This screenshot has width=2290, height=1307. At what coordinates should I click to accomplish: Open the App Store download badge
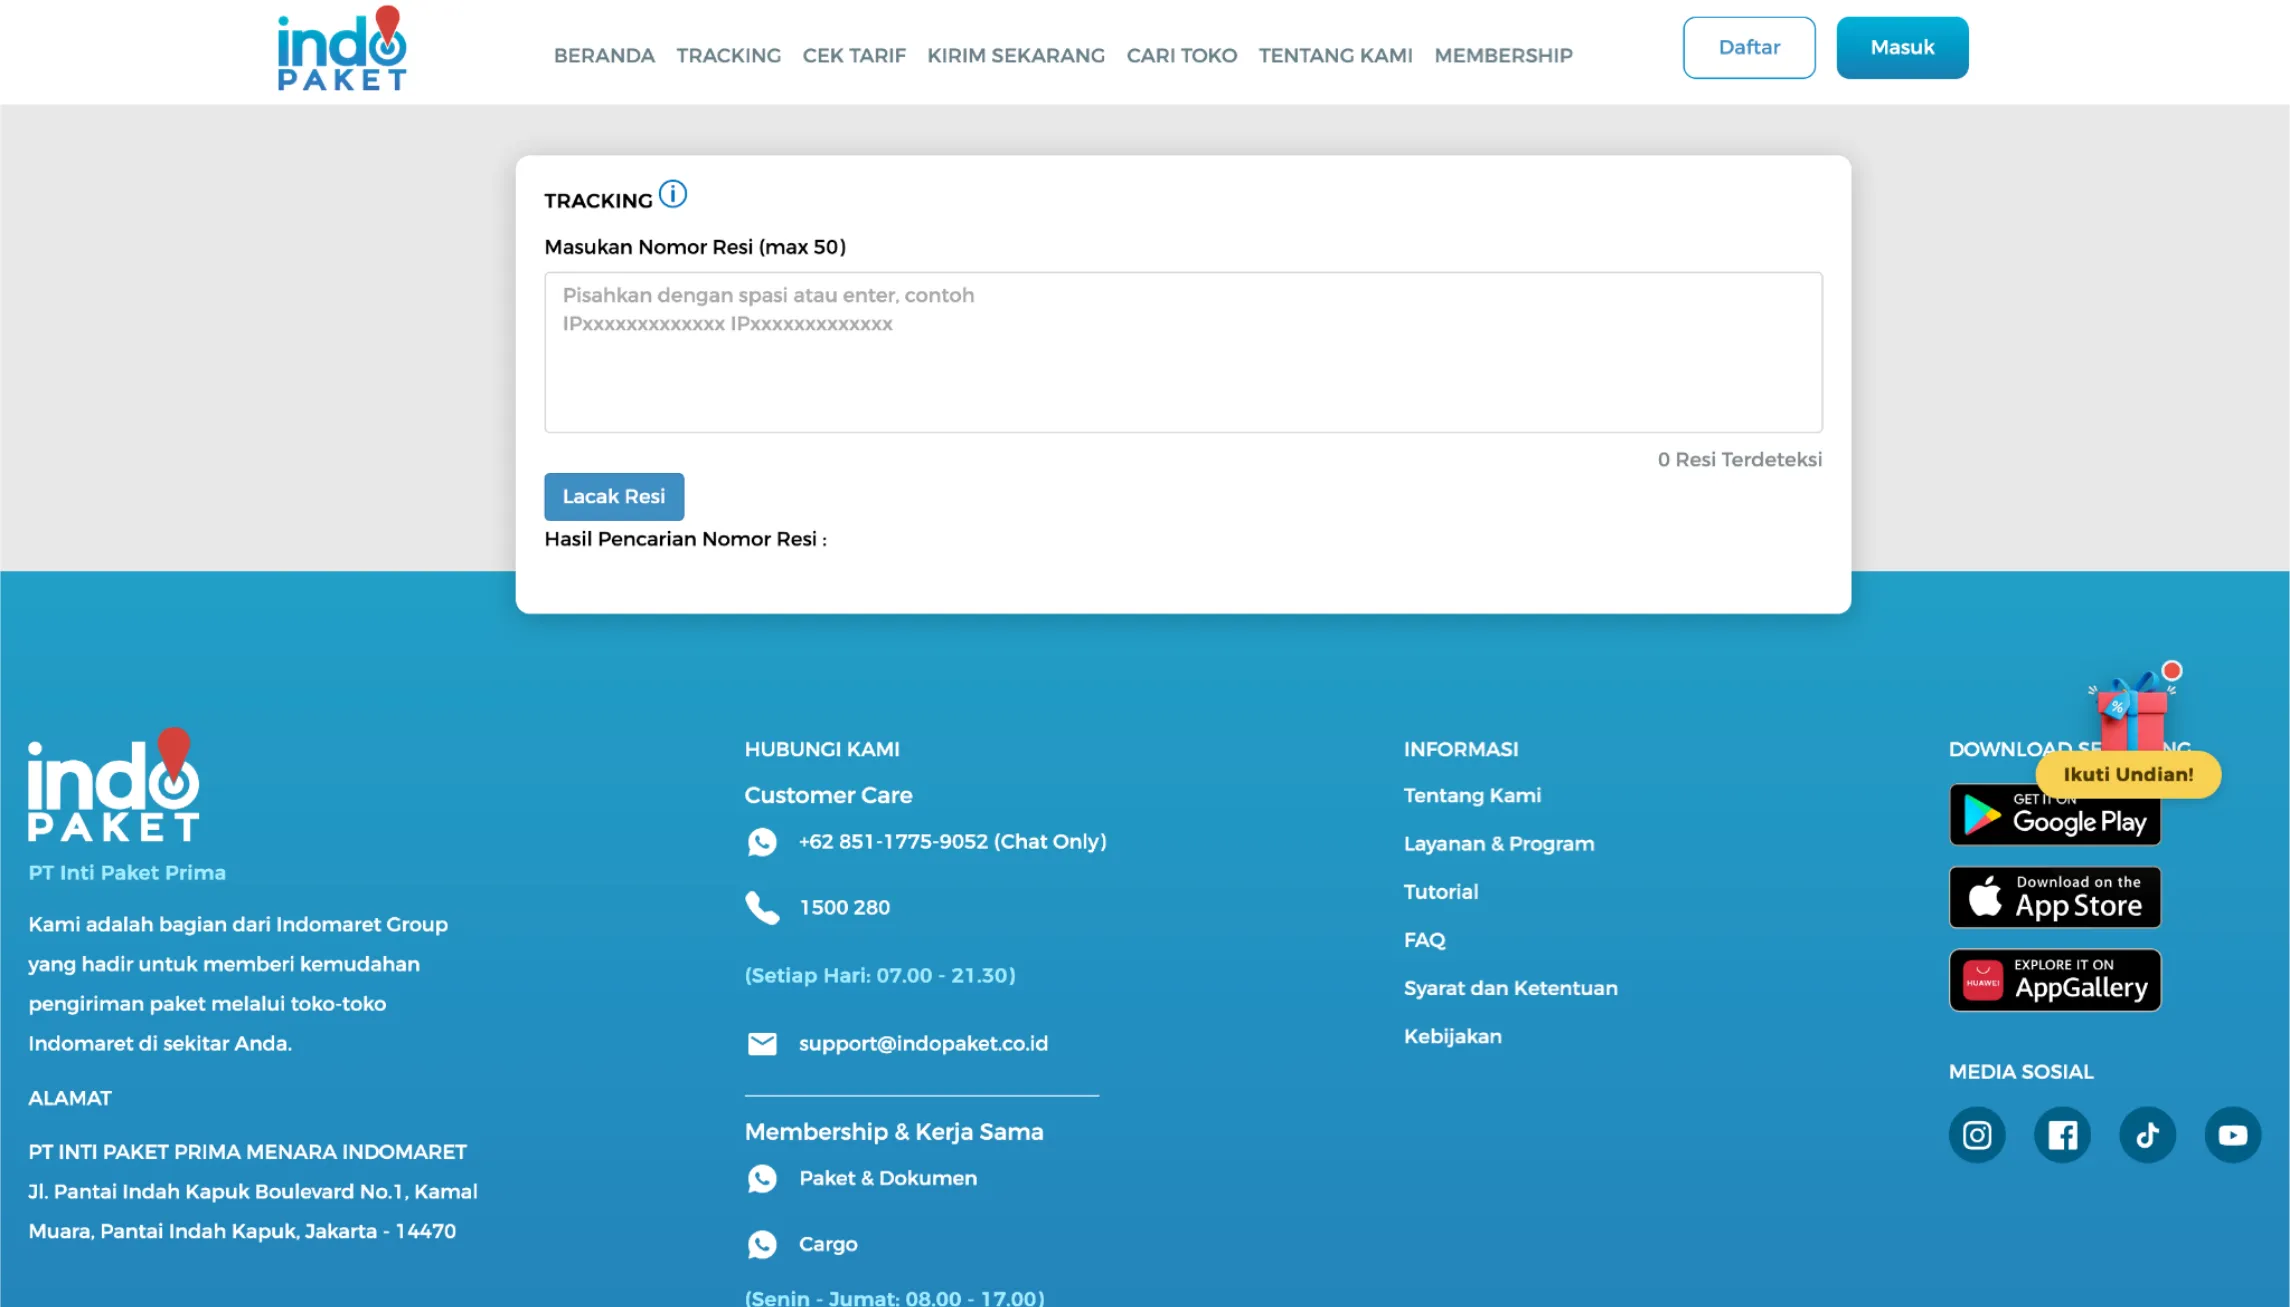[2055, 897]
